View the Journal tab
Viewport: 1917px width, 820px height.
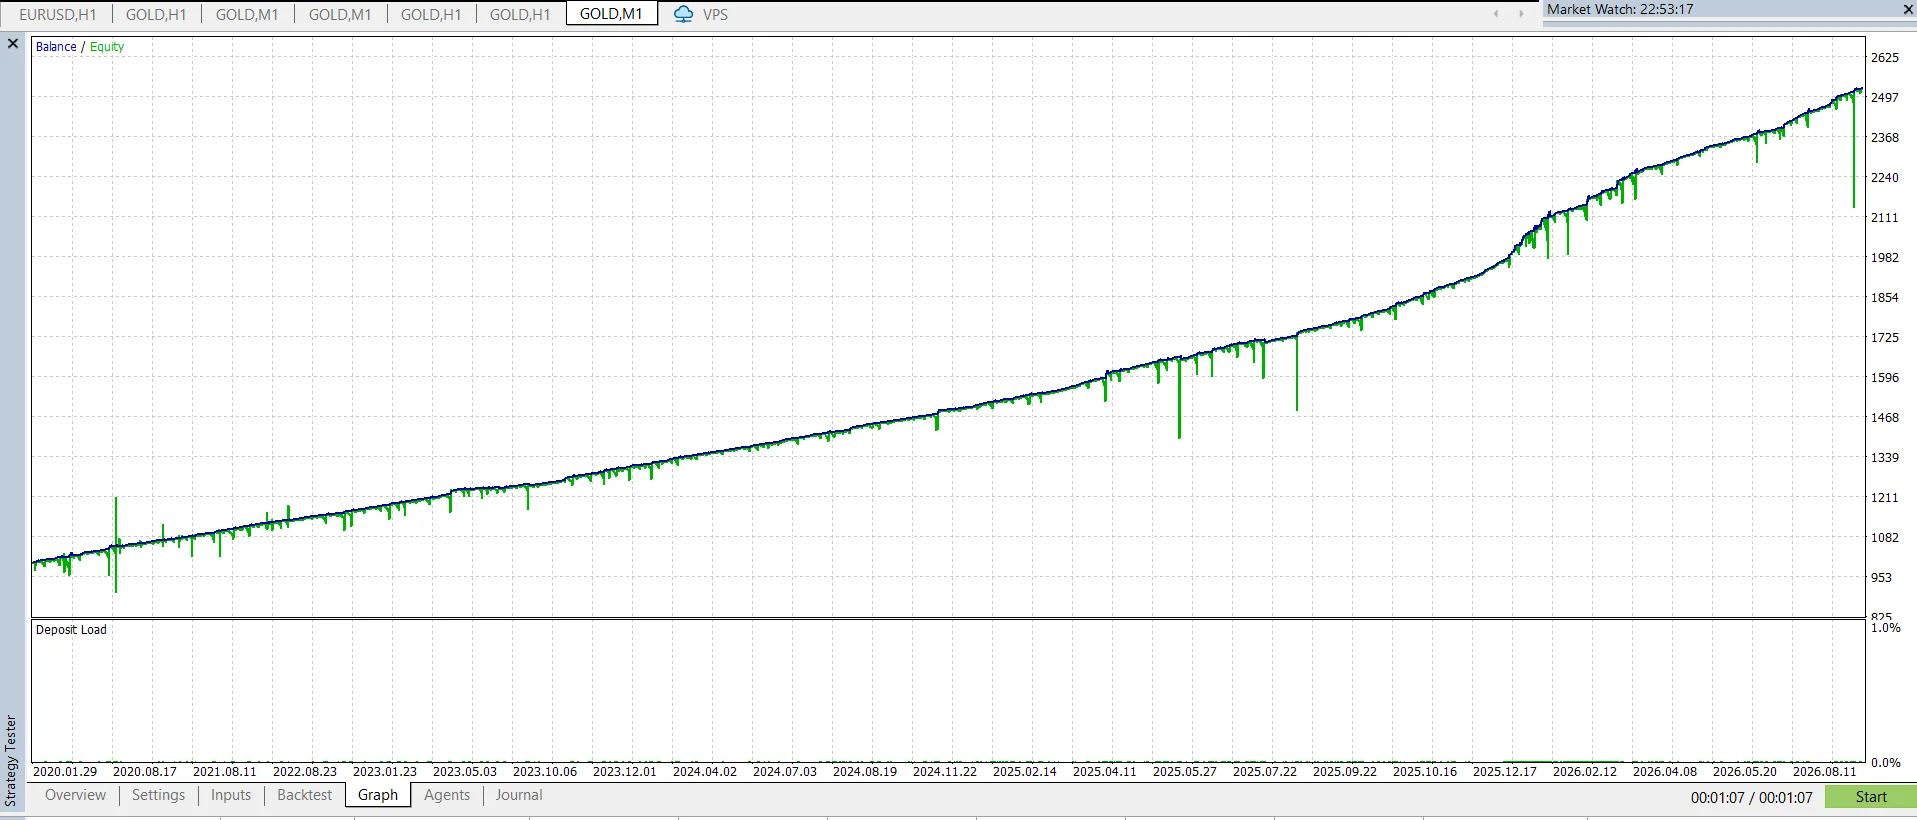(519, 795)
